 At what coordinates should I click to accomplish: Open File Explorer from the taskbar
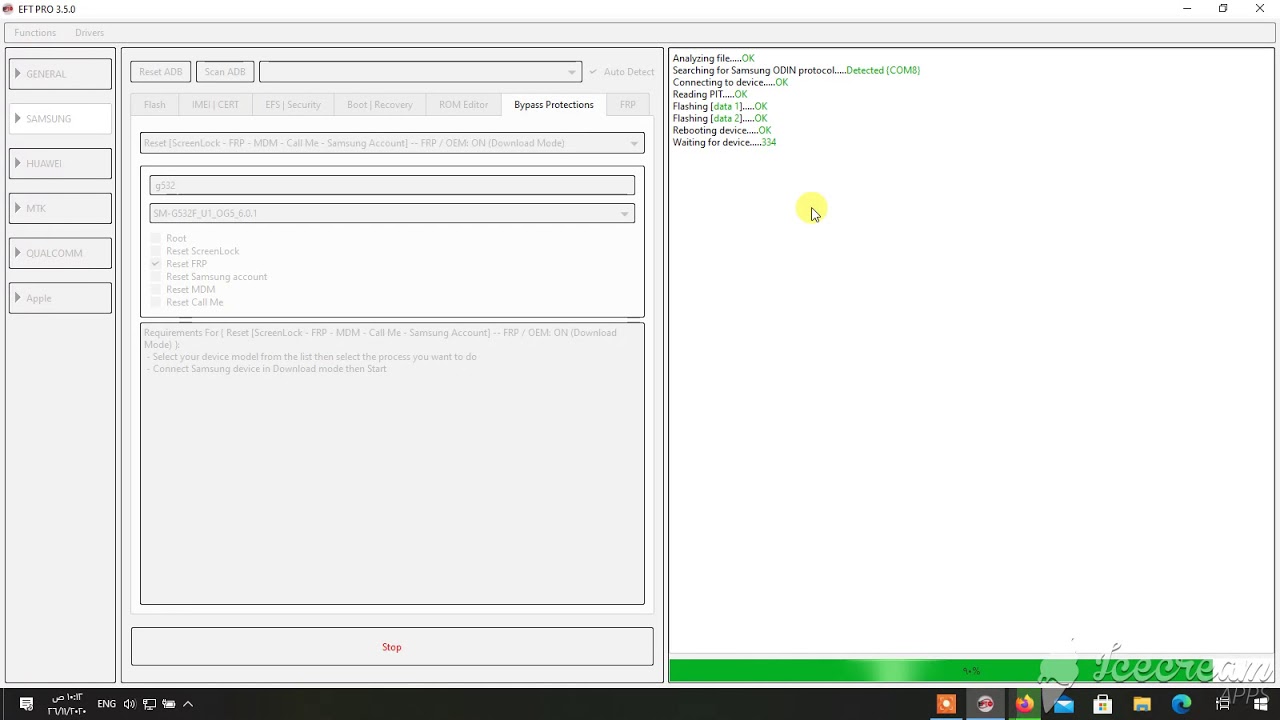[x=1142, y=704]
